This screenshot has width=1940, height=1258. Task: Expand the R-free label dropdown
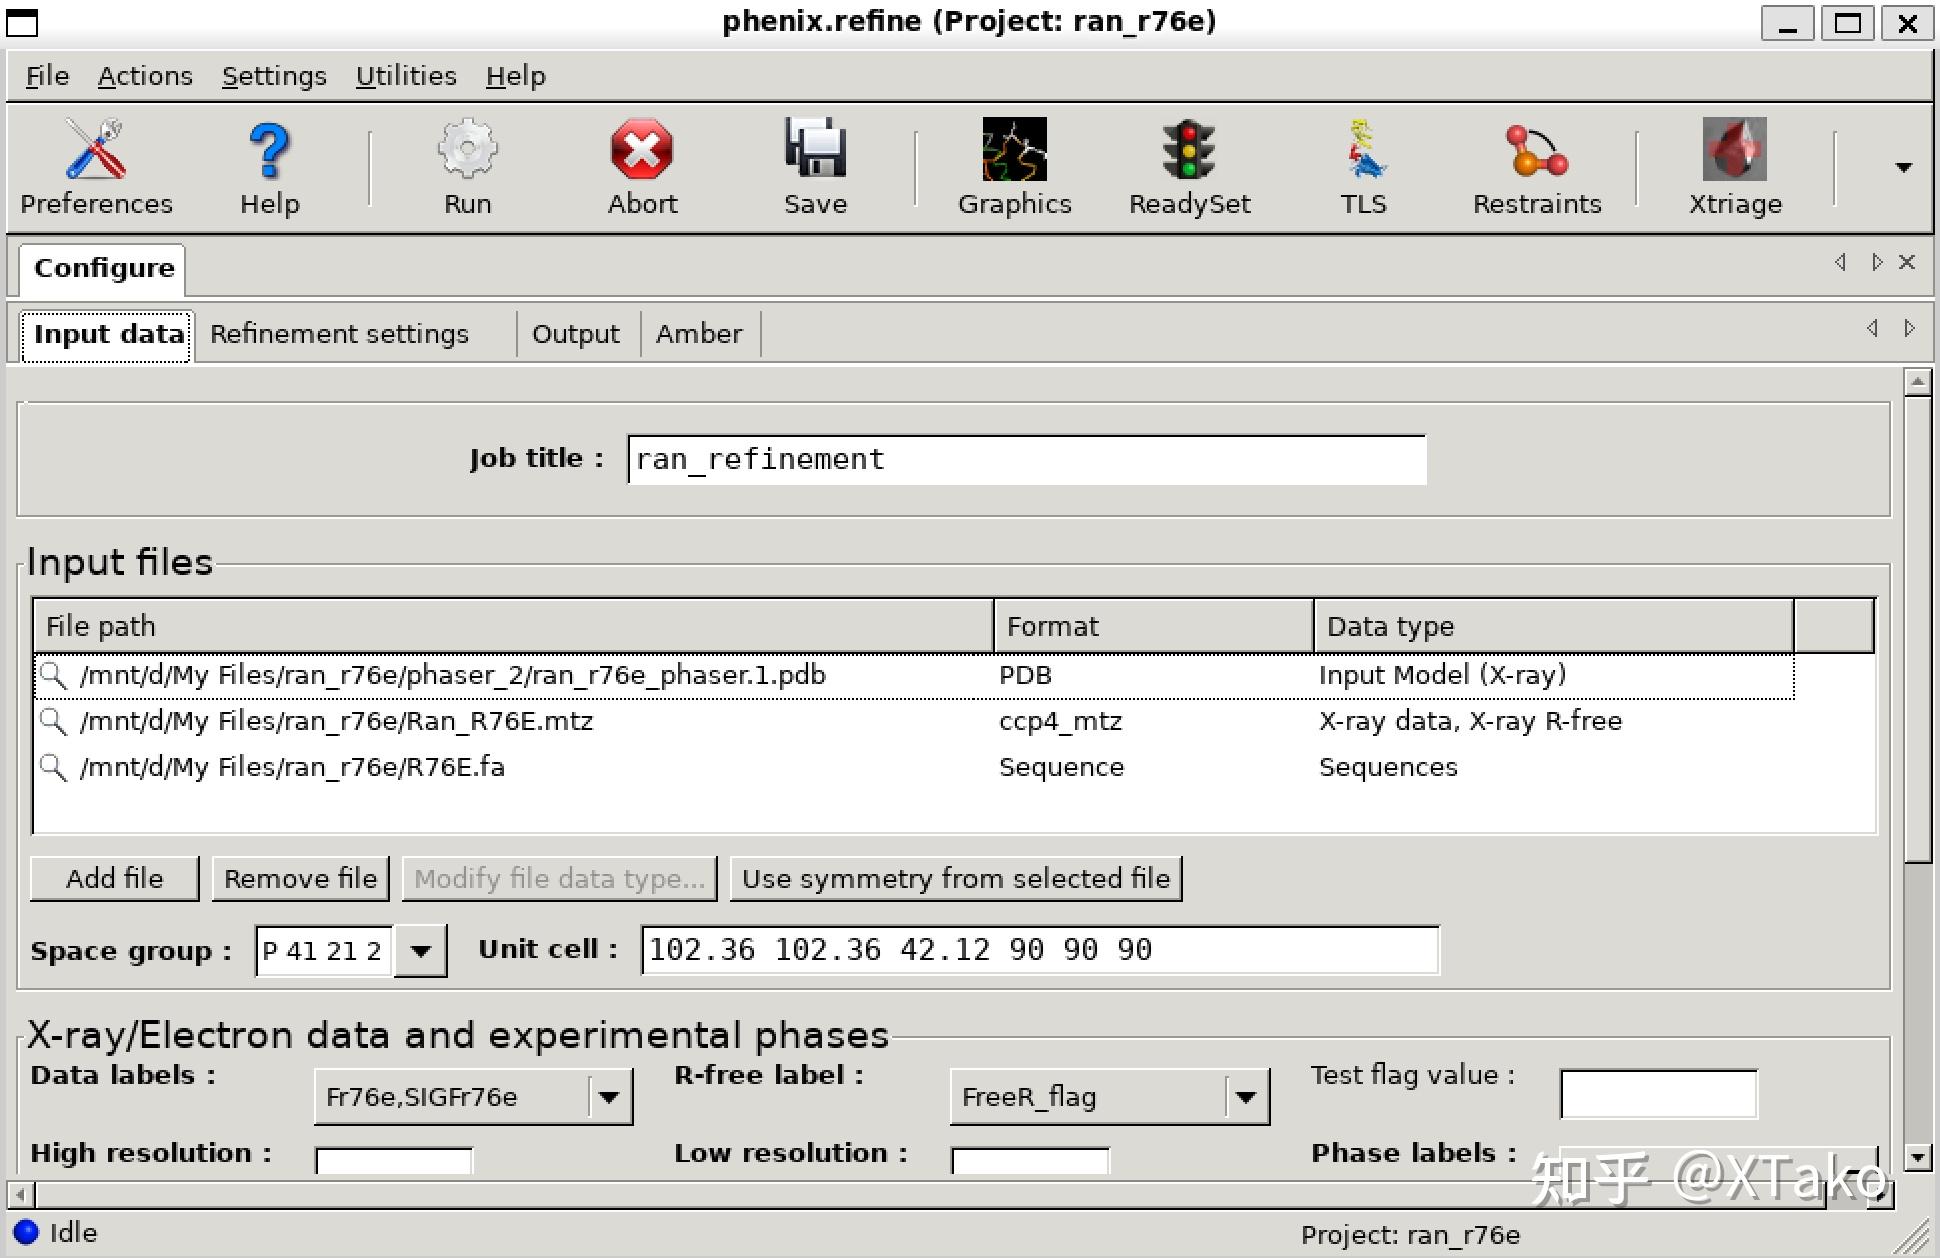pos(1246,1097)
